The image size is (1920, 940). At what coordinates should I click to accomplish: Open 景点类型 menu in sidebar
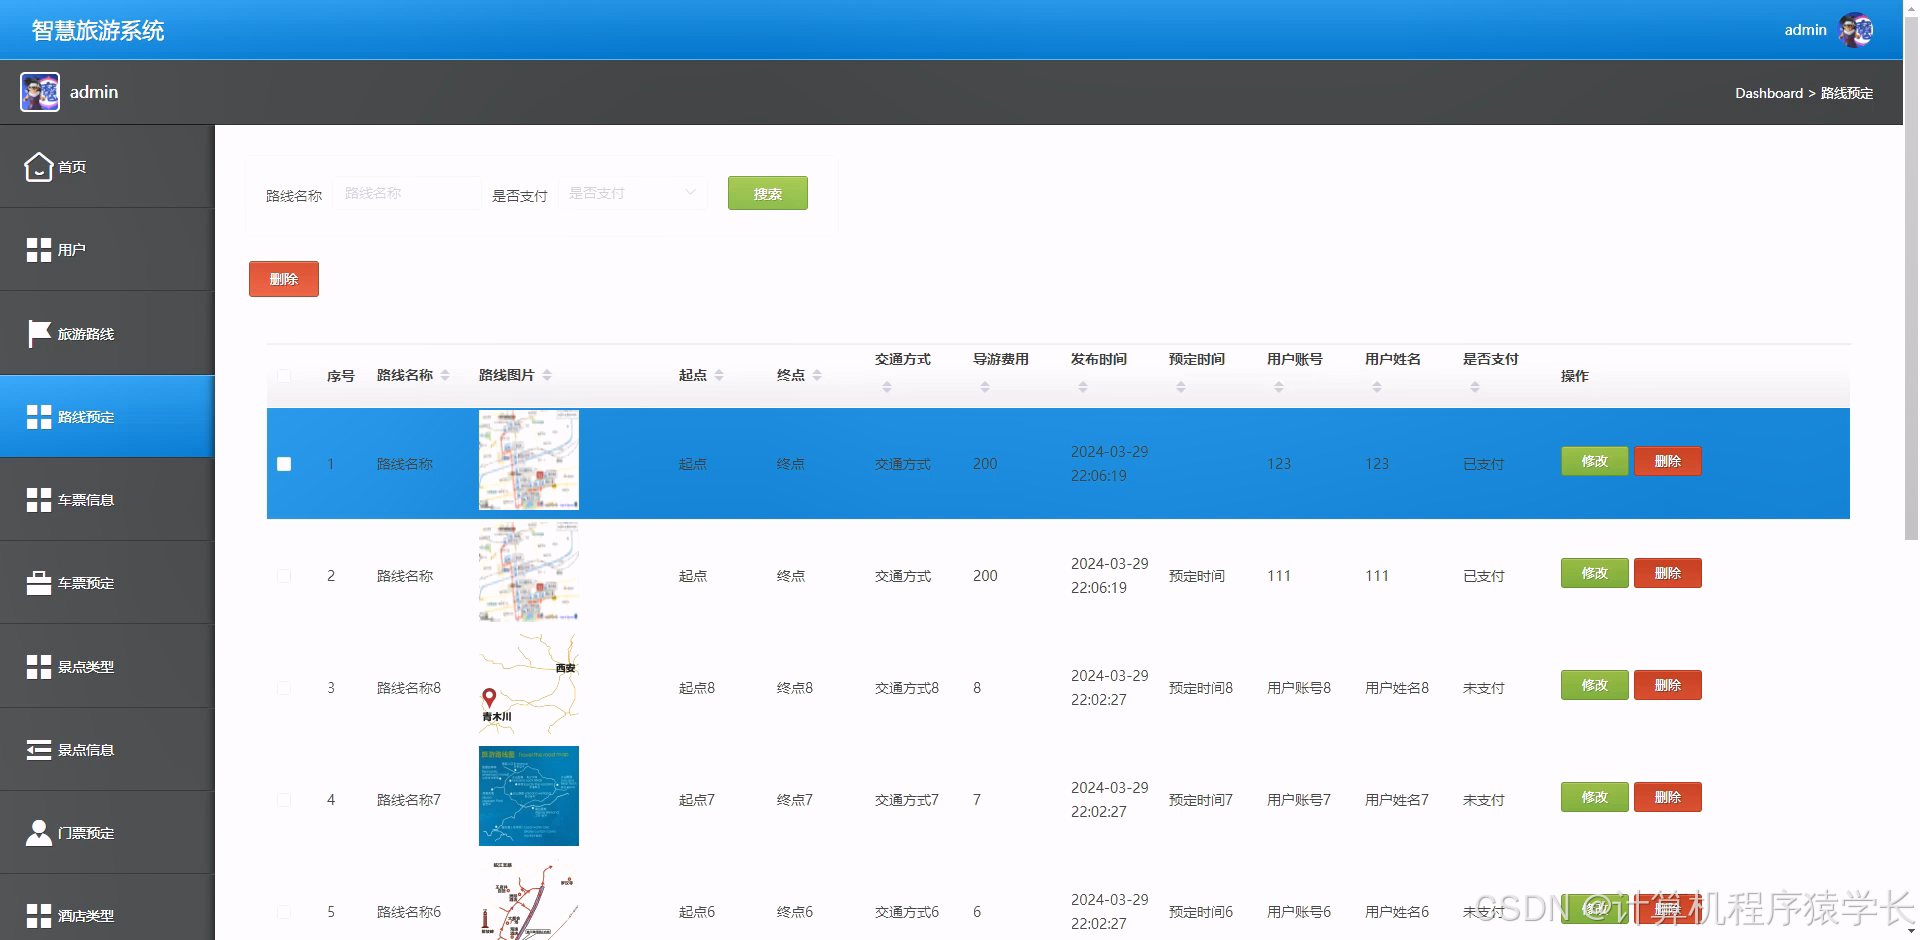[107, 667]
